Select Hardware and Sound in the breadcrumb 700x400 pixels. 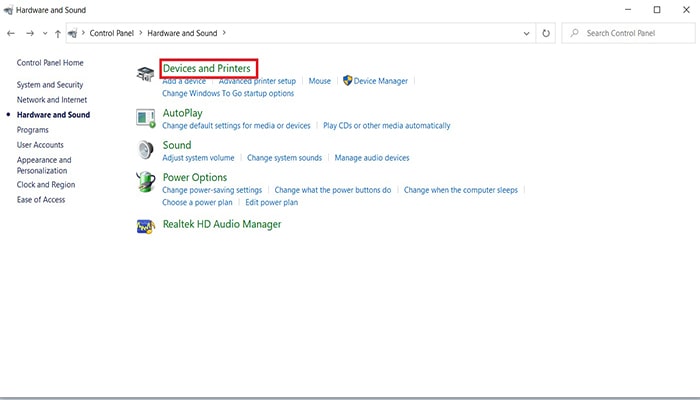pyautogui.click(x=182, y=33)
